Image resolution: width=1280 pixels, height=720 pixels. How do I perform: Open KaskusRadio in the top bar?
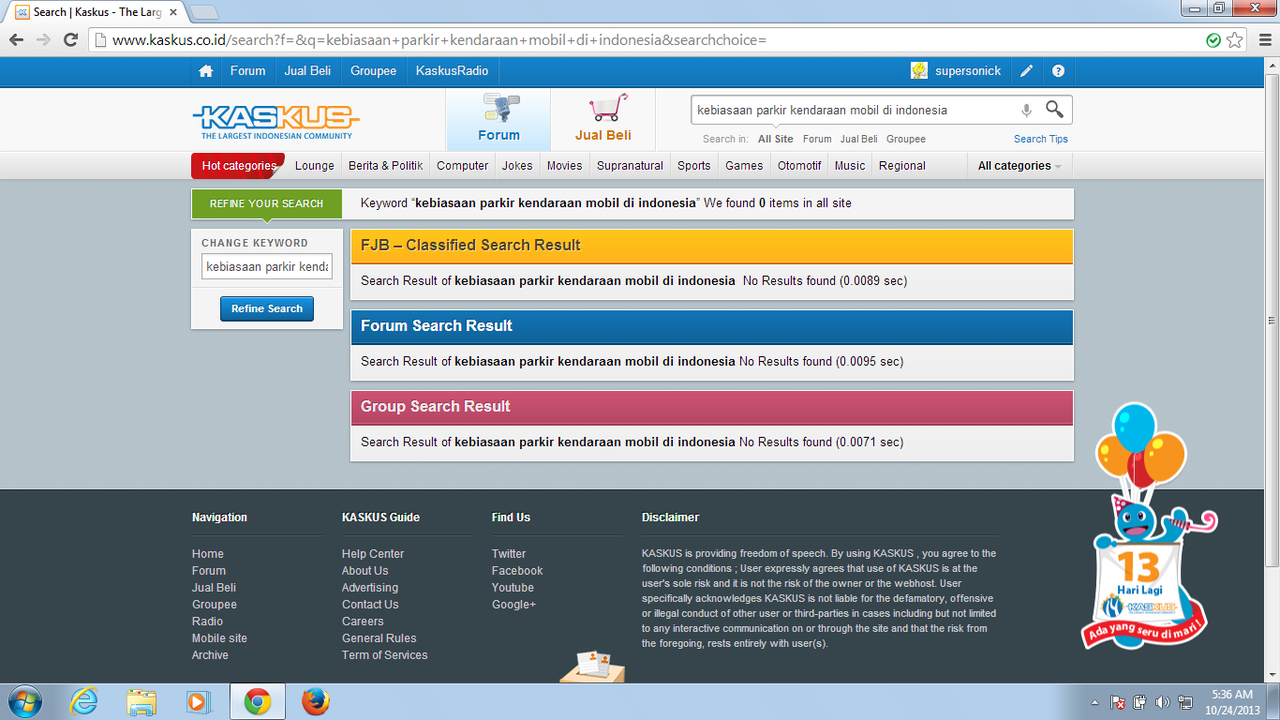[x=452, y=71]
